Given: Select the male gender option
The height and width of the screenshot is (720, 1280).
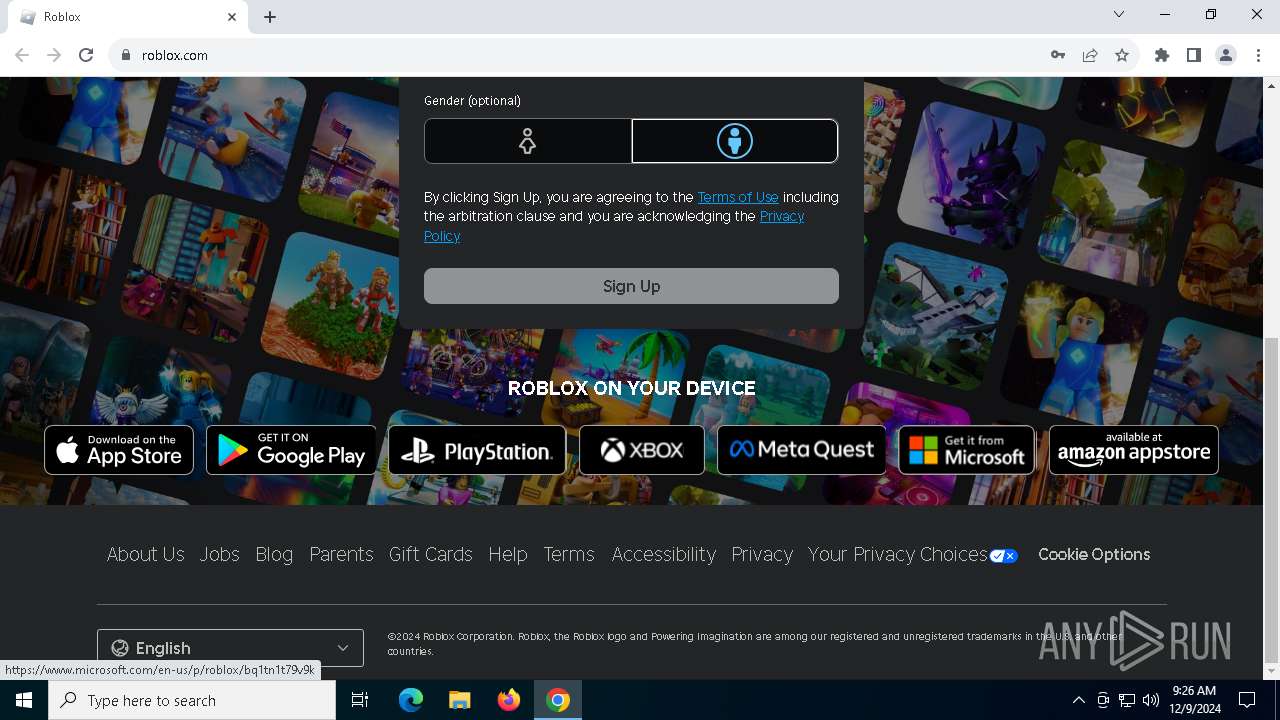Looking at the screenshot, I should [735, 141].
